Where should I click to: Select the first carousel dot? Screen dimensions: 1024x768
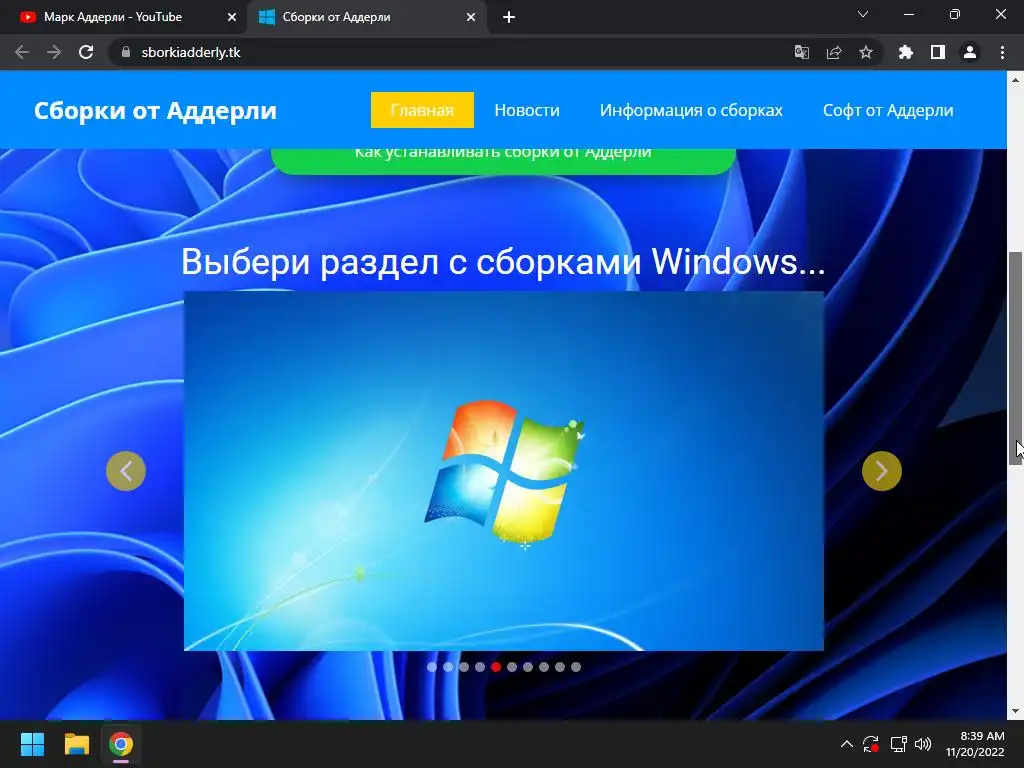pyautogui.click(x=432, y=667)
